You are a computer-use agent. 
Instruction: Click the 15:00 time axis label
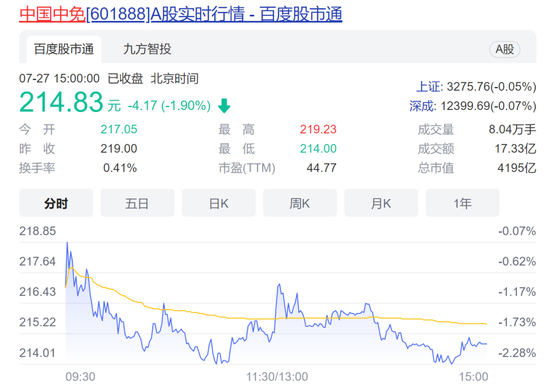[474, 377]
